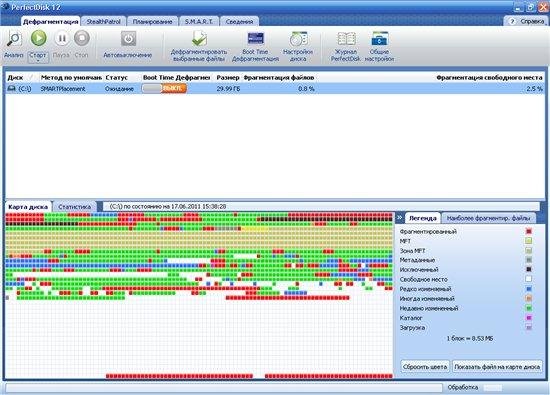Open the dropdown arrow under Старт
The width and height of the screenshot is (550, 395).
coord(38,61)
